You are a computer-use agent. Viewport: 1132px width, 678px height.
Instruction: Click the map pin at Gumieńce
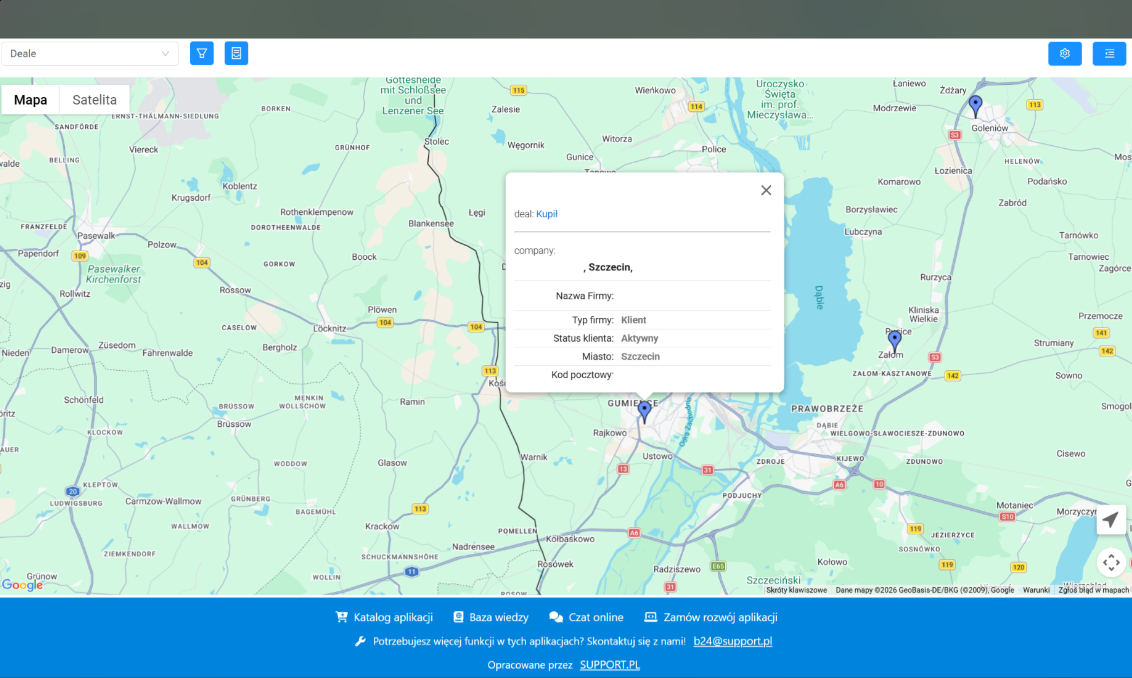(645, 410)
